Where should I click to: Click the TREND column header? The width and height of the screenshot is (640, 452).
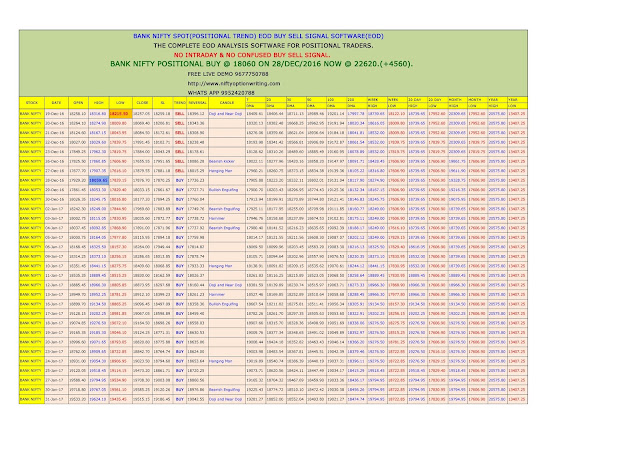tap(180, 103)
